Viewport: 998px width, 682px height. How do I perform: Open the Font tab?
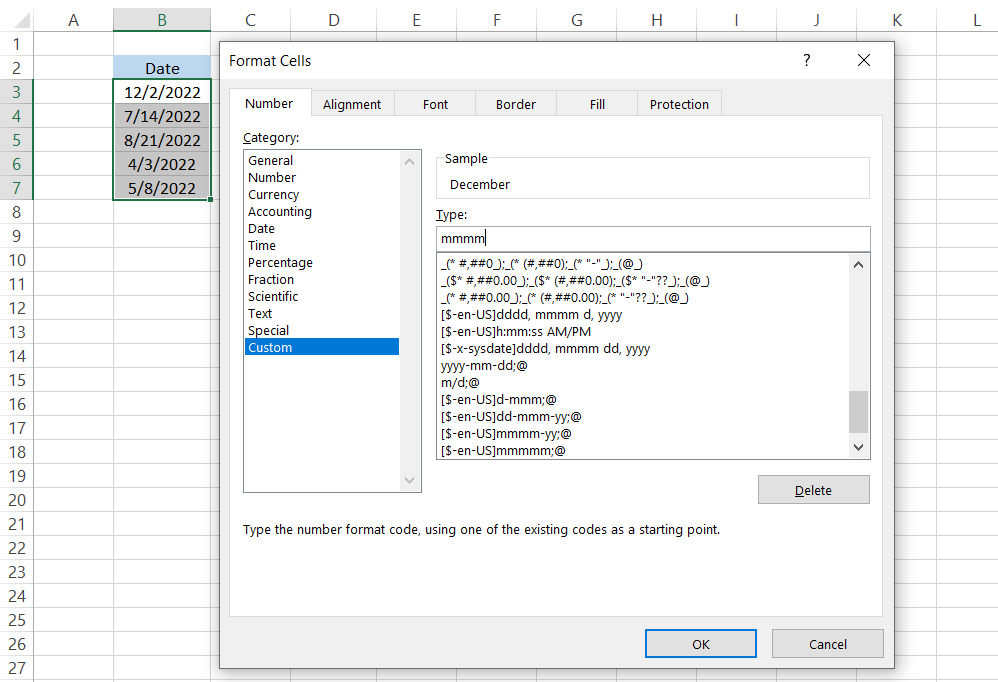[x=435, y=104]
